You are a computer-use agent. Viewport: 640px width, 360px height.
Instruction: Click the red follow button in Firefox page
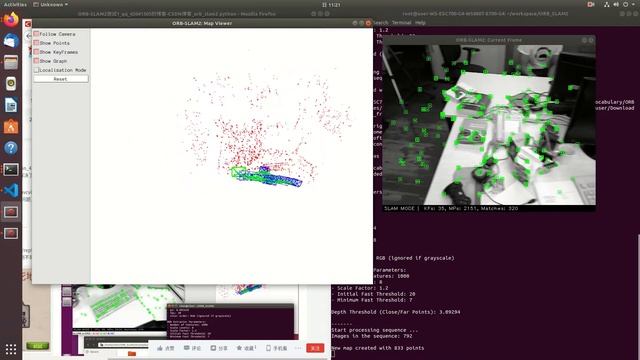click(315, 348)
